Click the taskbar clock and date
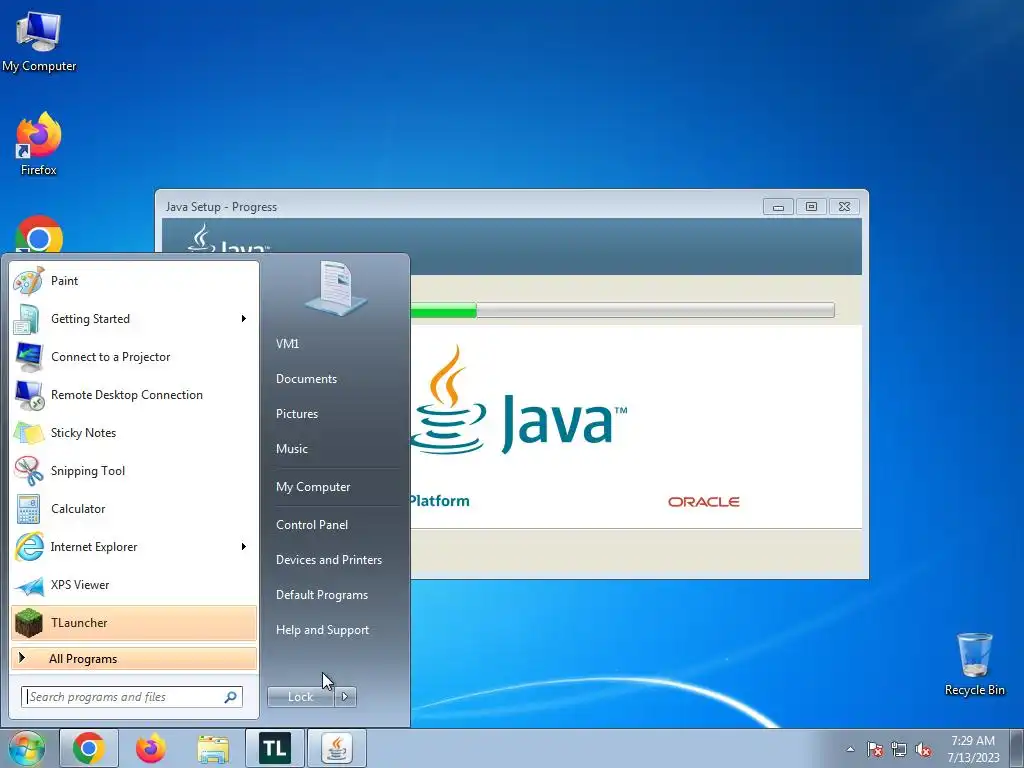The image size is (1024, 768). [x=973, y=749]
